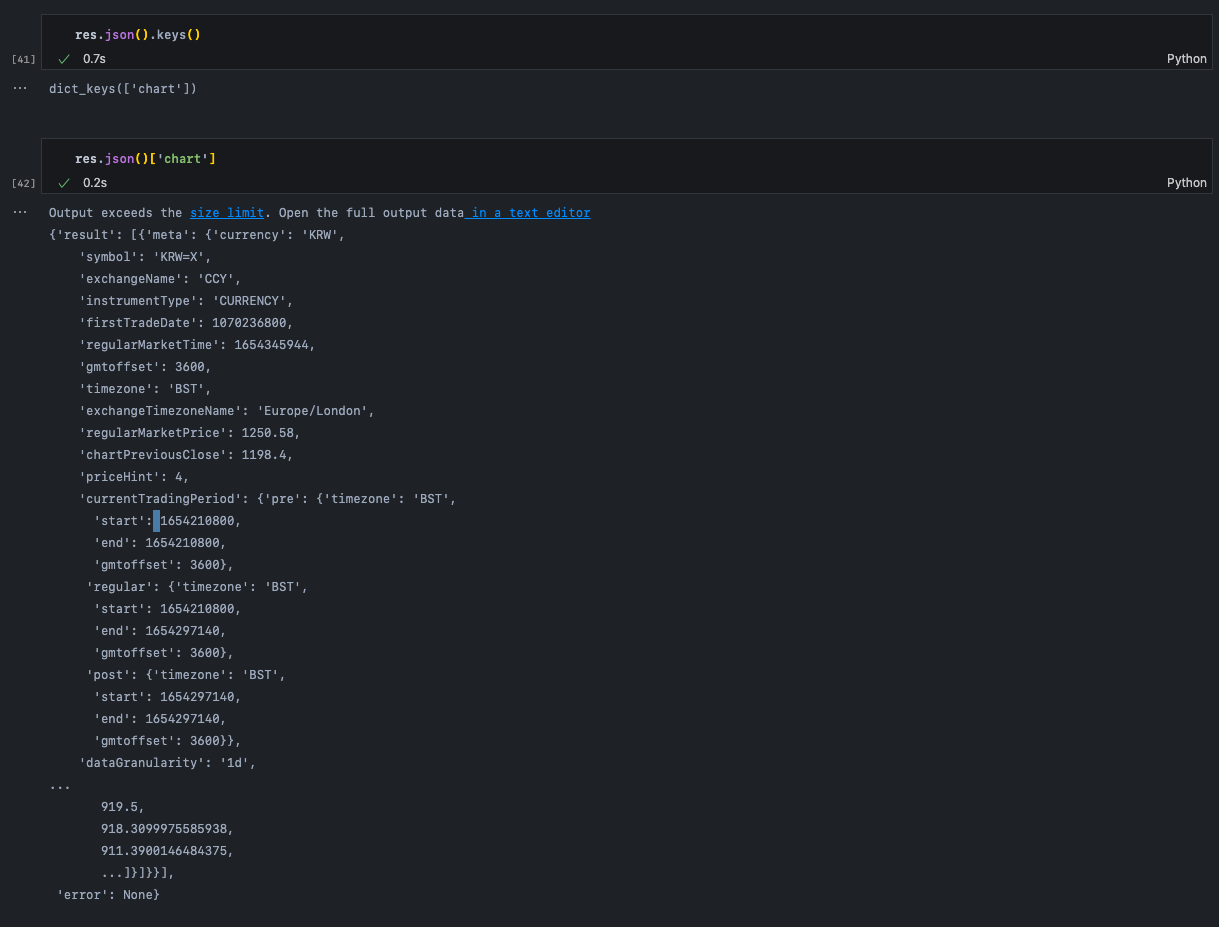Click 'dataGranularity': '1d' line
The image size is (1219, 927).
tap(168, 763)
